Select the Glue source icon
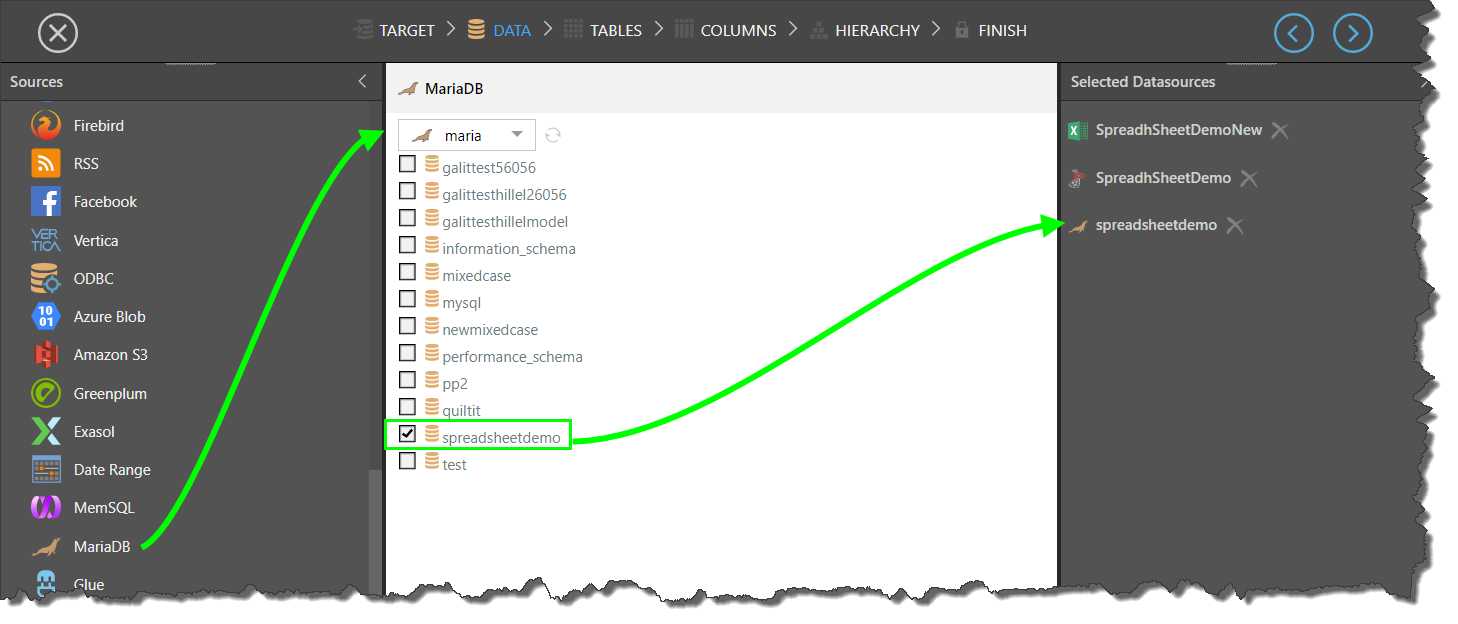 coord(46,584)
